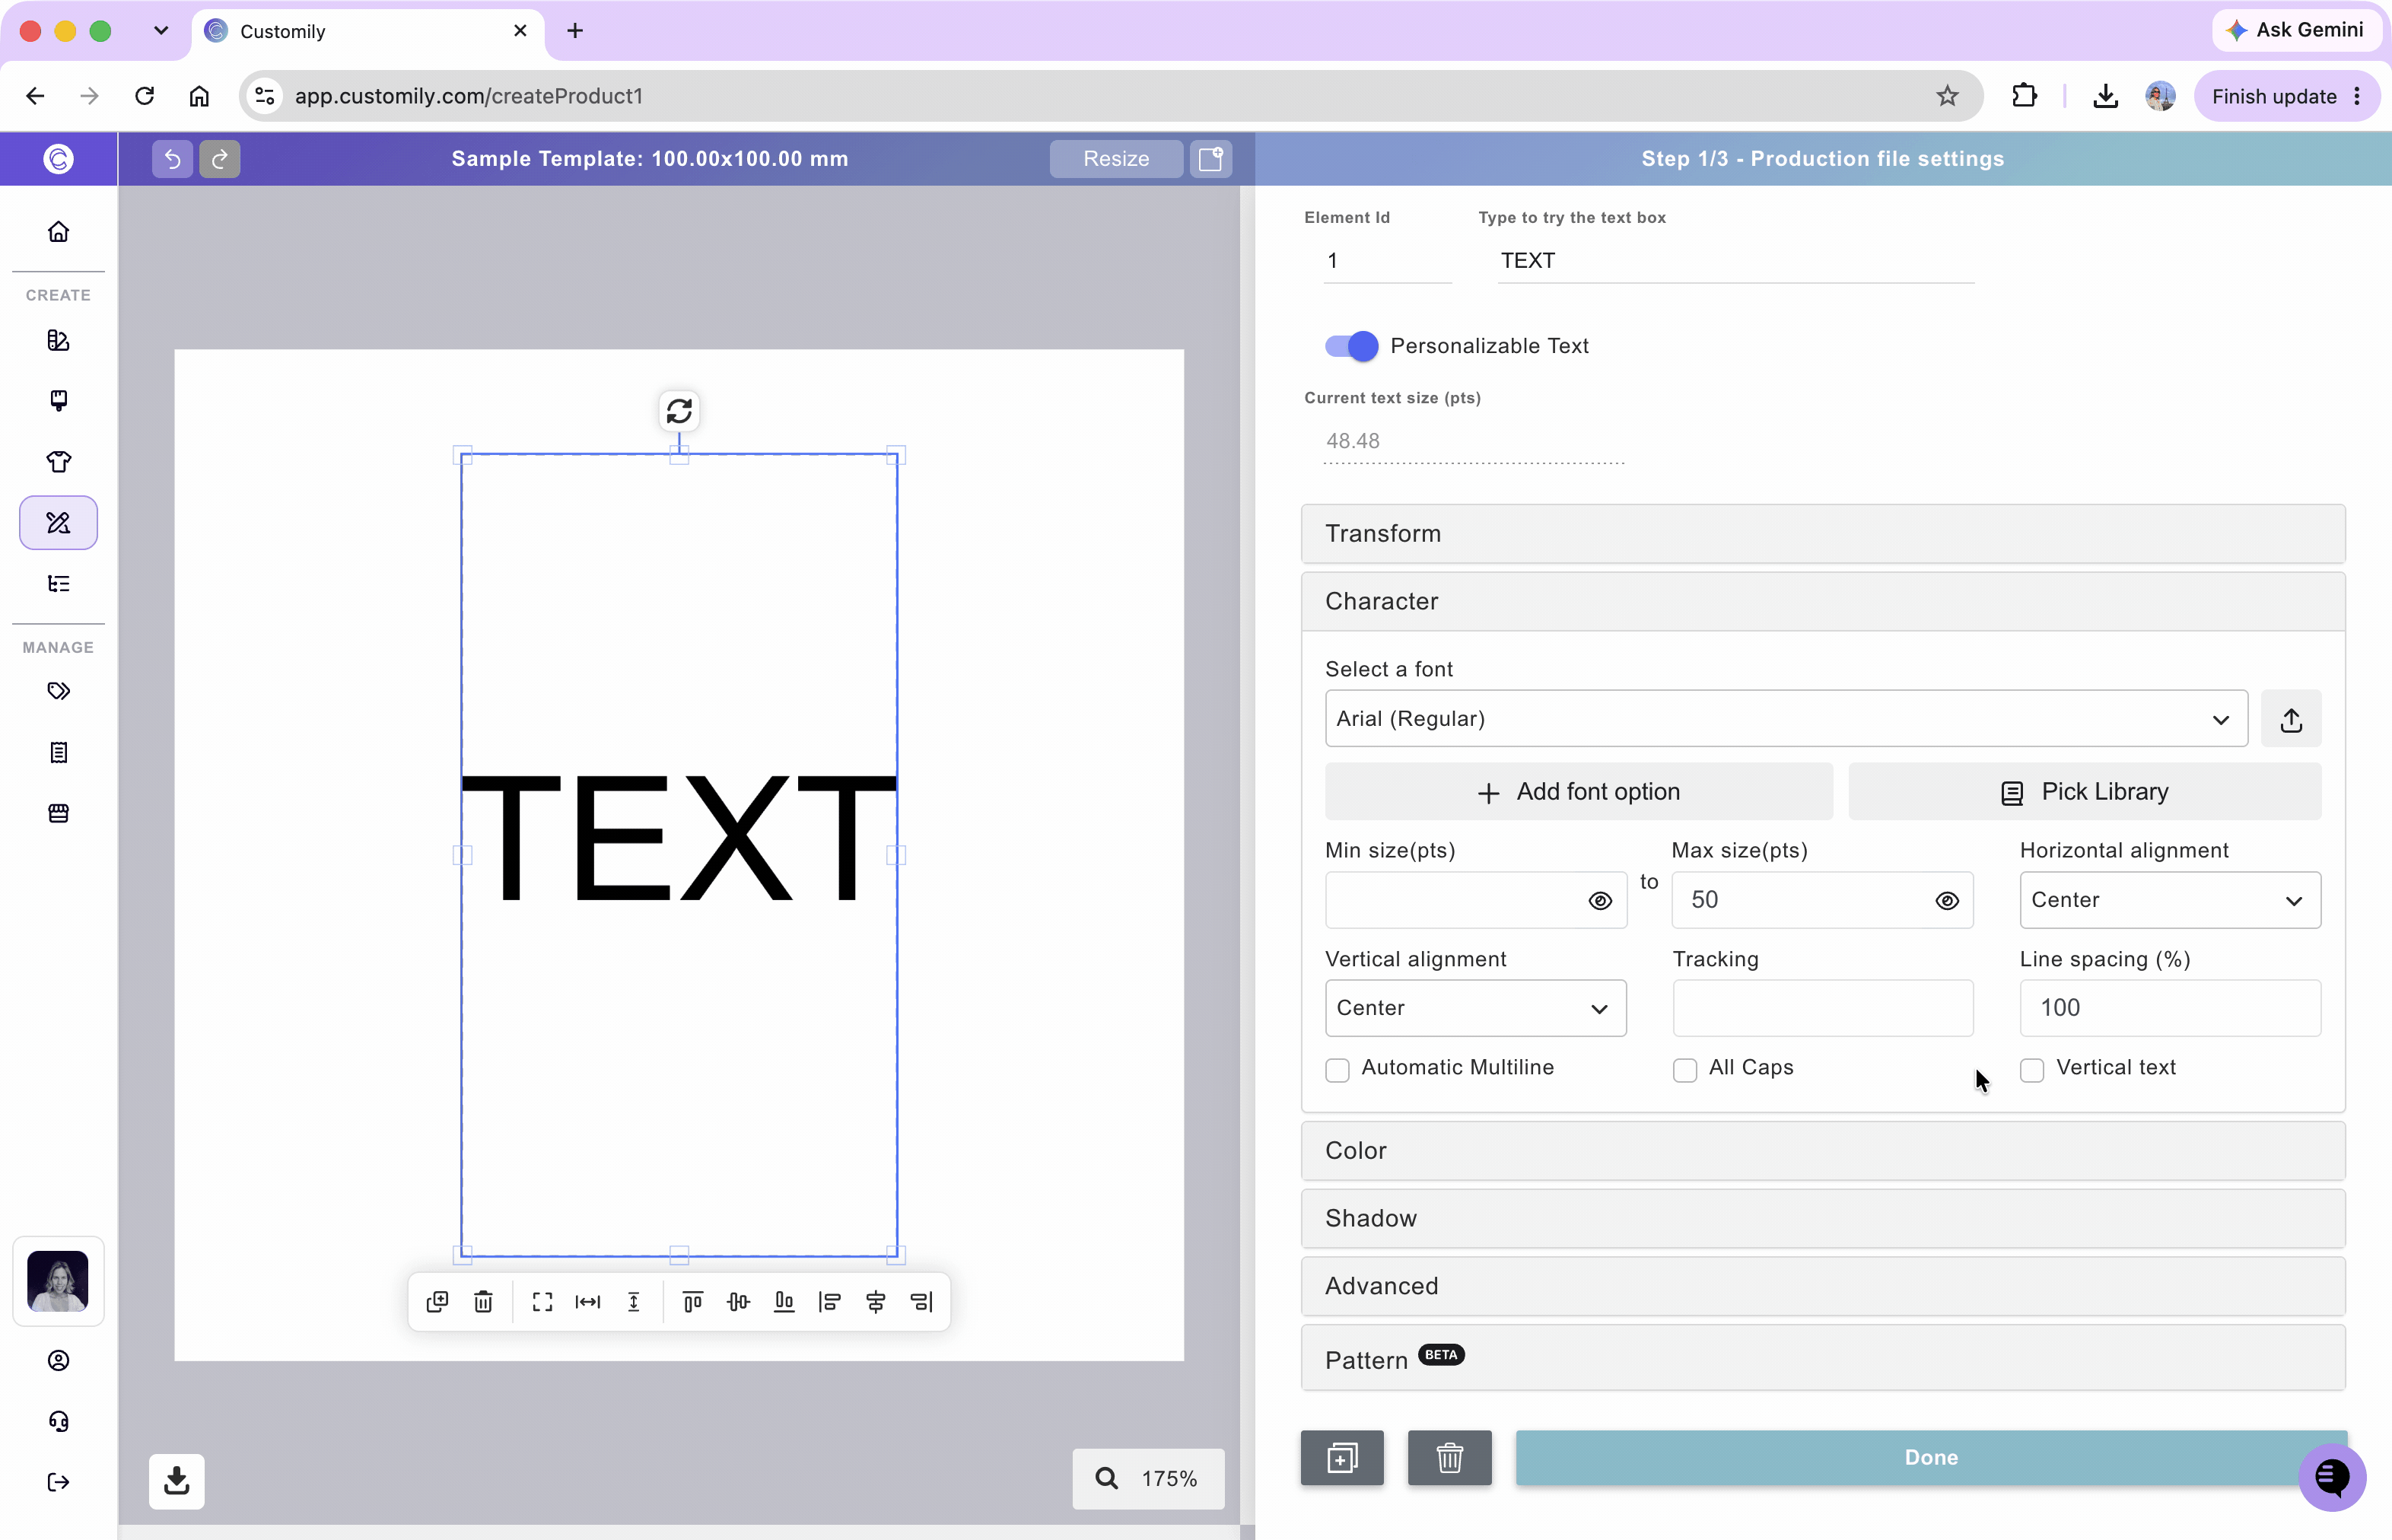The height and width of the screenshot is (1540, 2392).
Task: Click the rotate handle above the text box
Action: coord(679,411)
